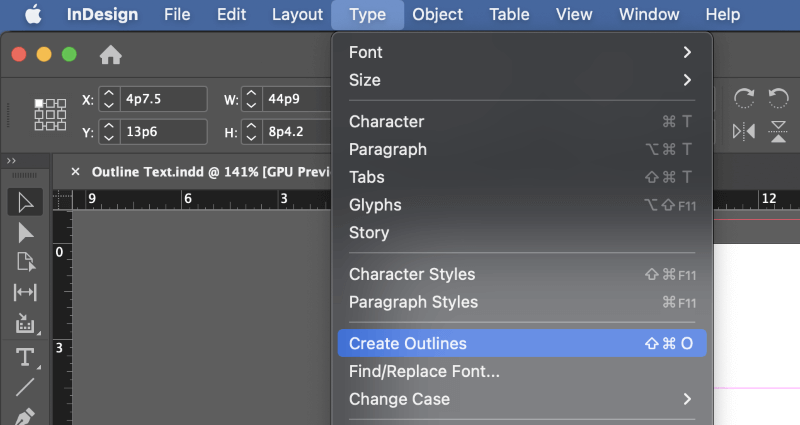800x425 pixels.
Task: Close the Outline Text.indd document tab
Action: coord(76,171)
